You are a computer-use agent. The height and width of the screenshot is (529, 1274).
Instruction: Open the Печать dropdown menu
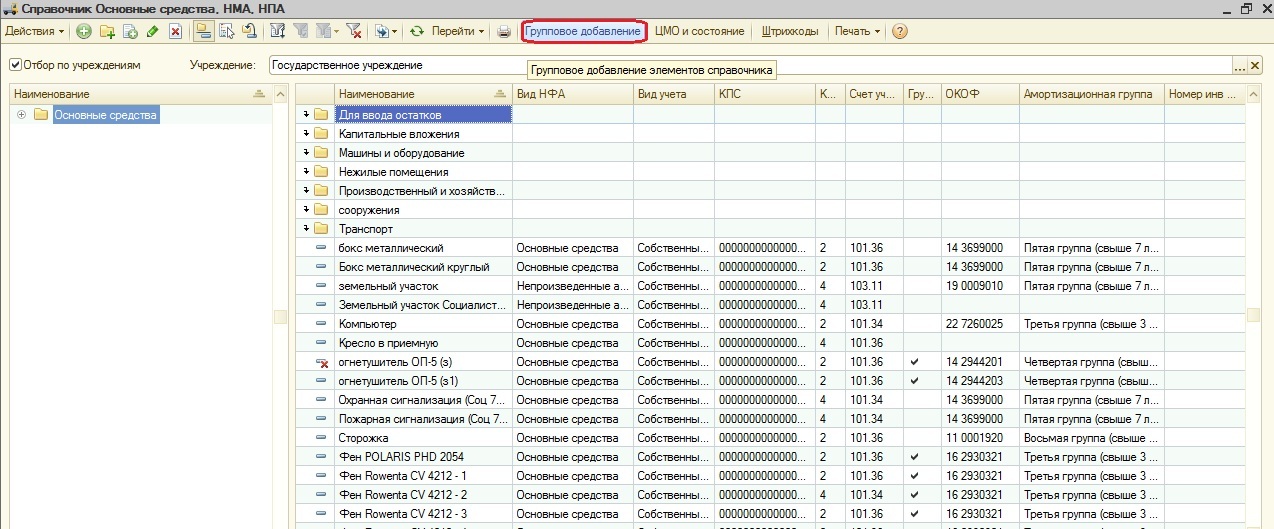(857, 31)
